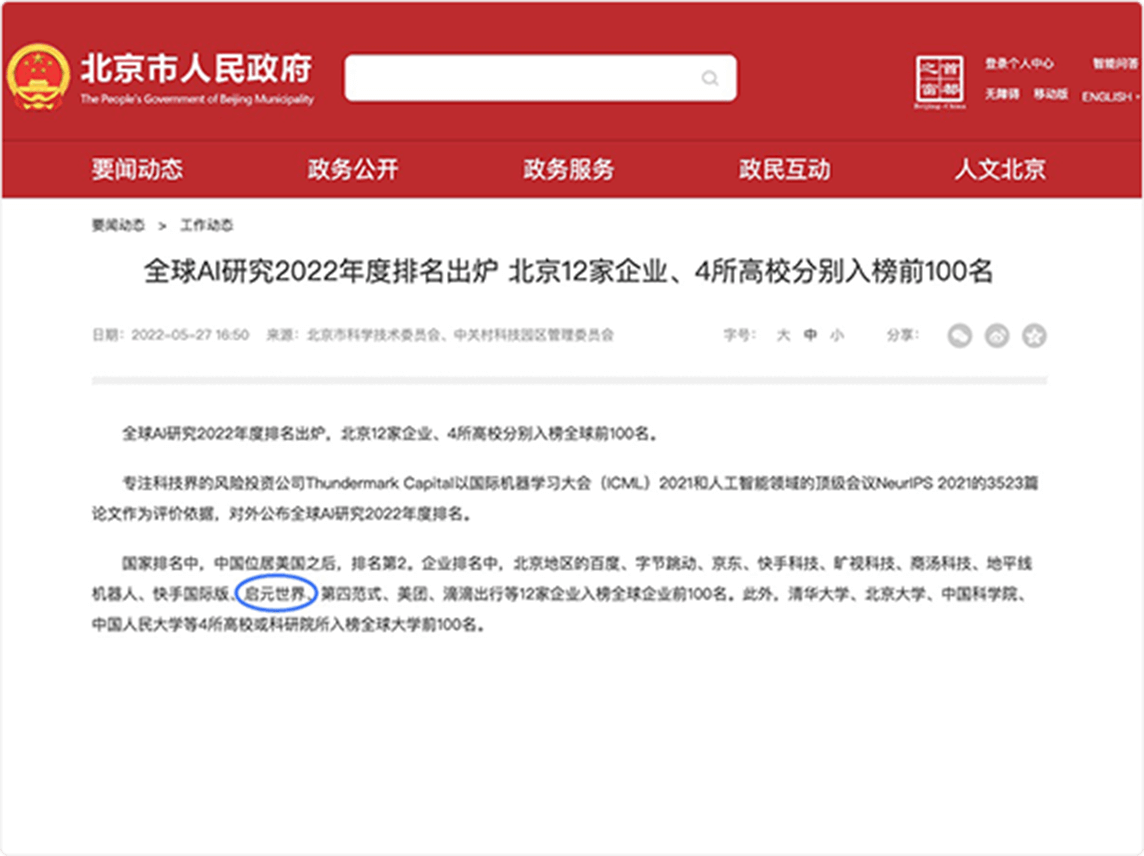Click the national emblem logo in the header
Screen dimensions: 1144x856
tap(38, 77)
